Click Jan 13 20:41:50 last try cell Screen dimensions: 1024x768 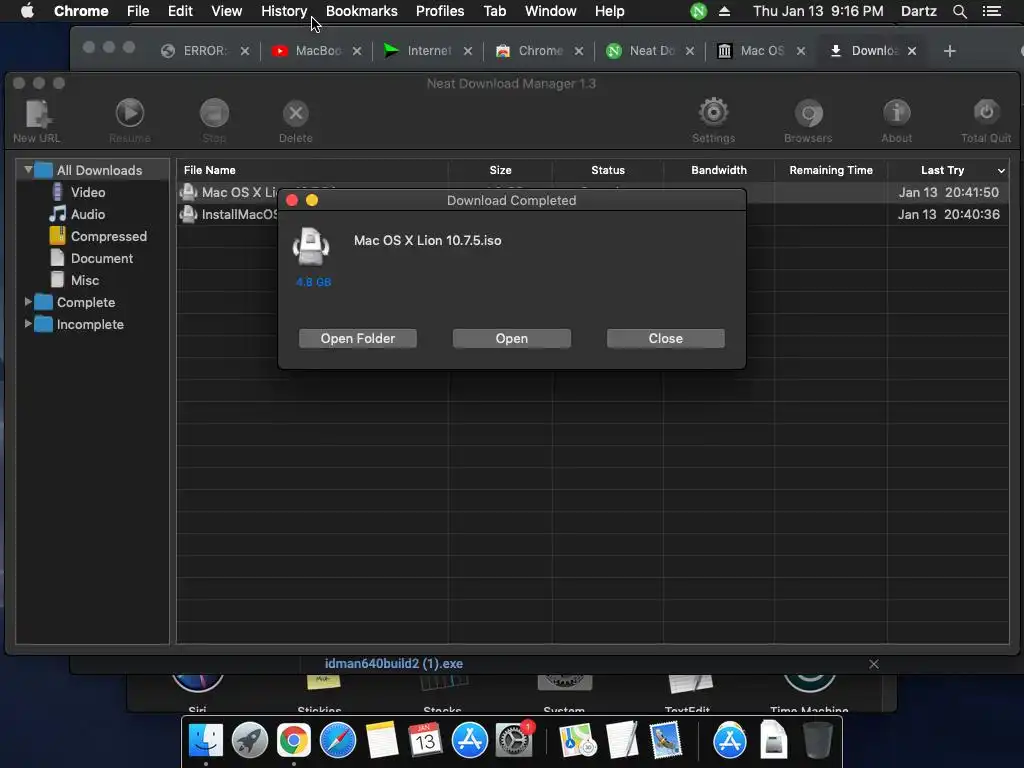pyautogui.click(x=948, y=192)
